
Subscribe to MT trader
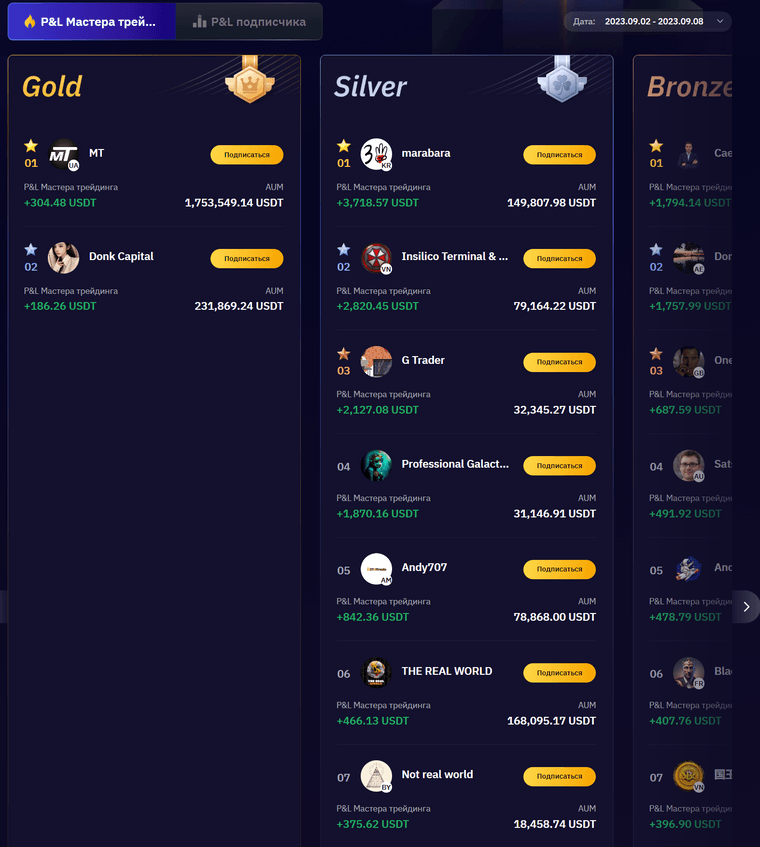click(247, 154)
